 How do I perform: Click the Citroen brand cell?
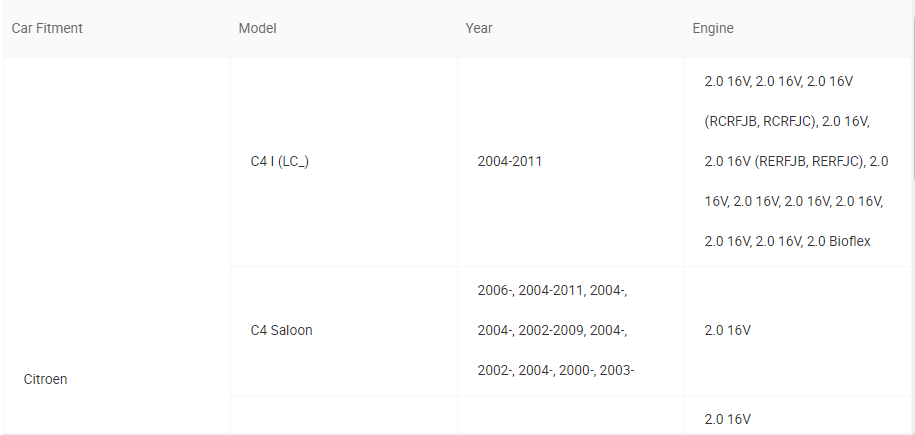point(46,380)
